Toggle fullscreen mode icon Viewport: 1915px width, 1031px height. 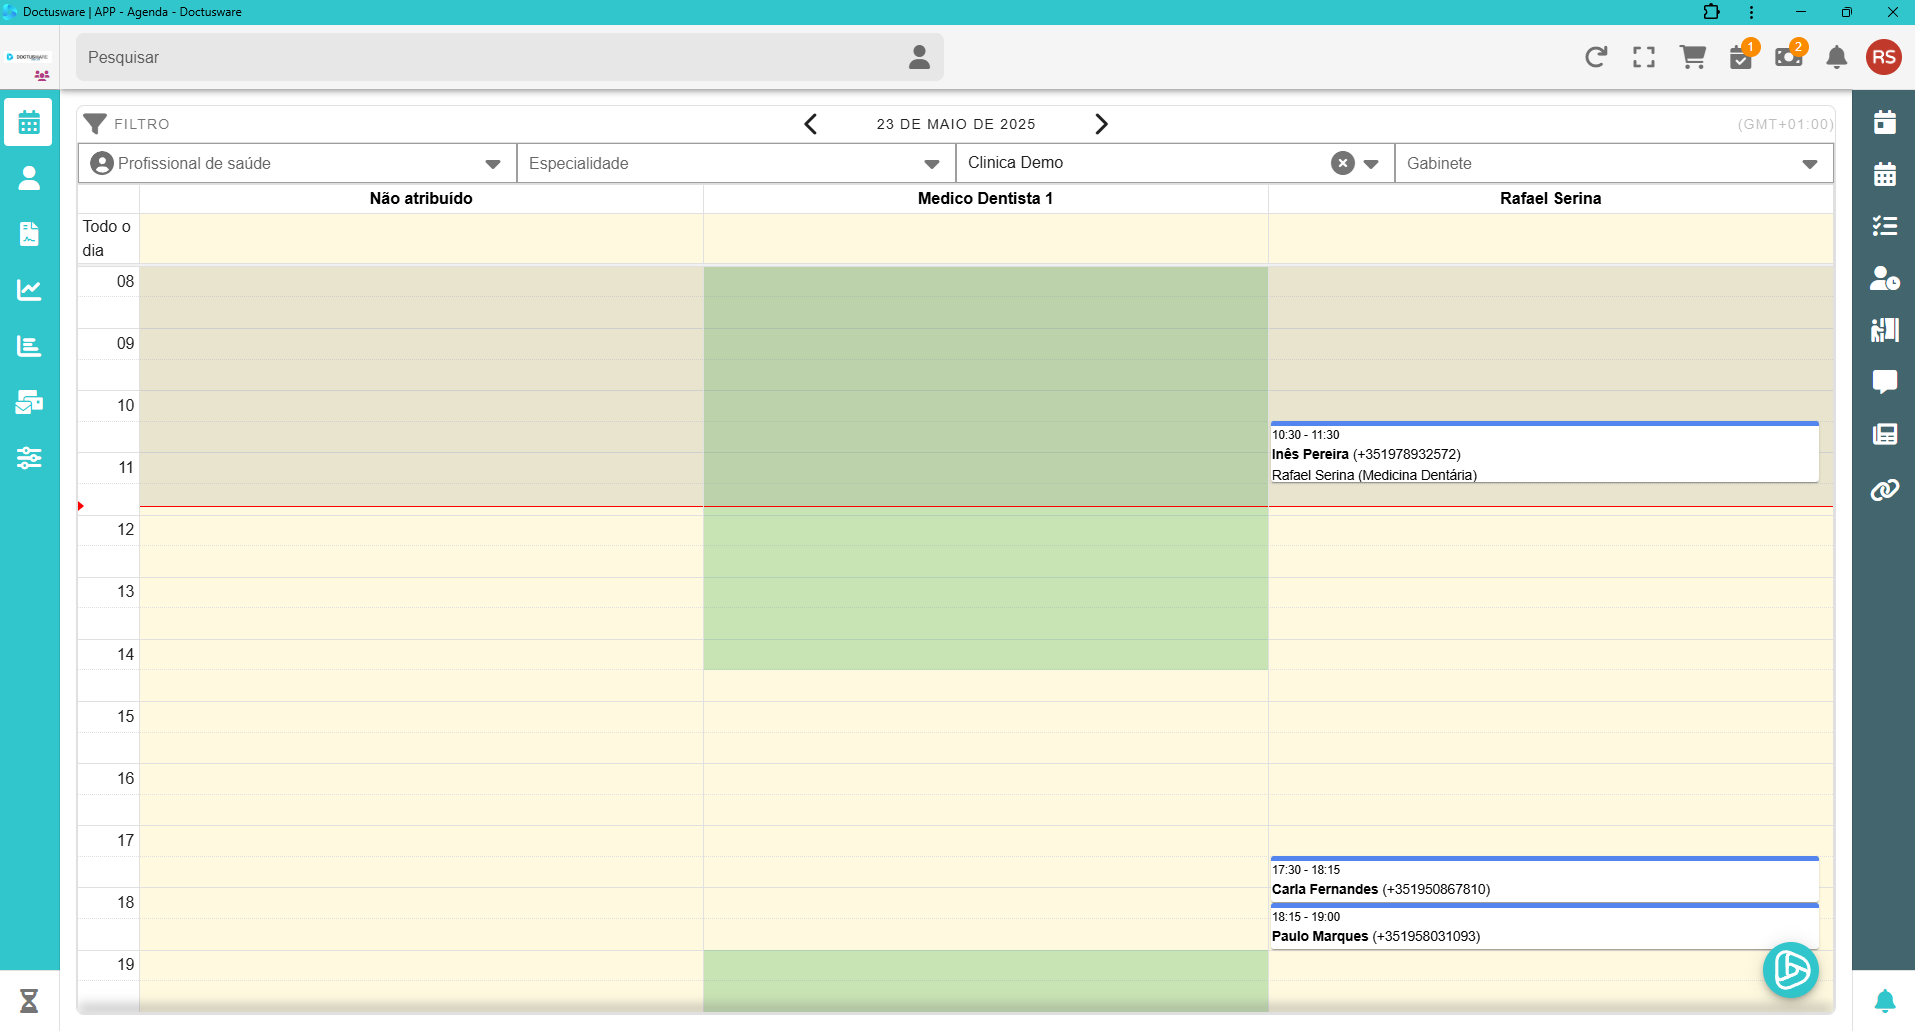[1644, 57]
